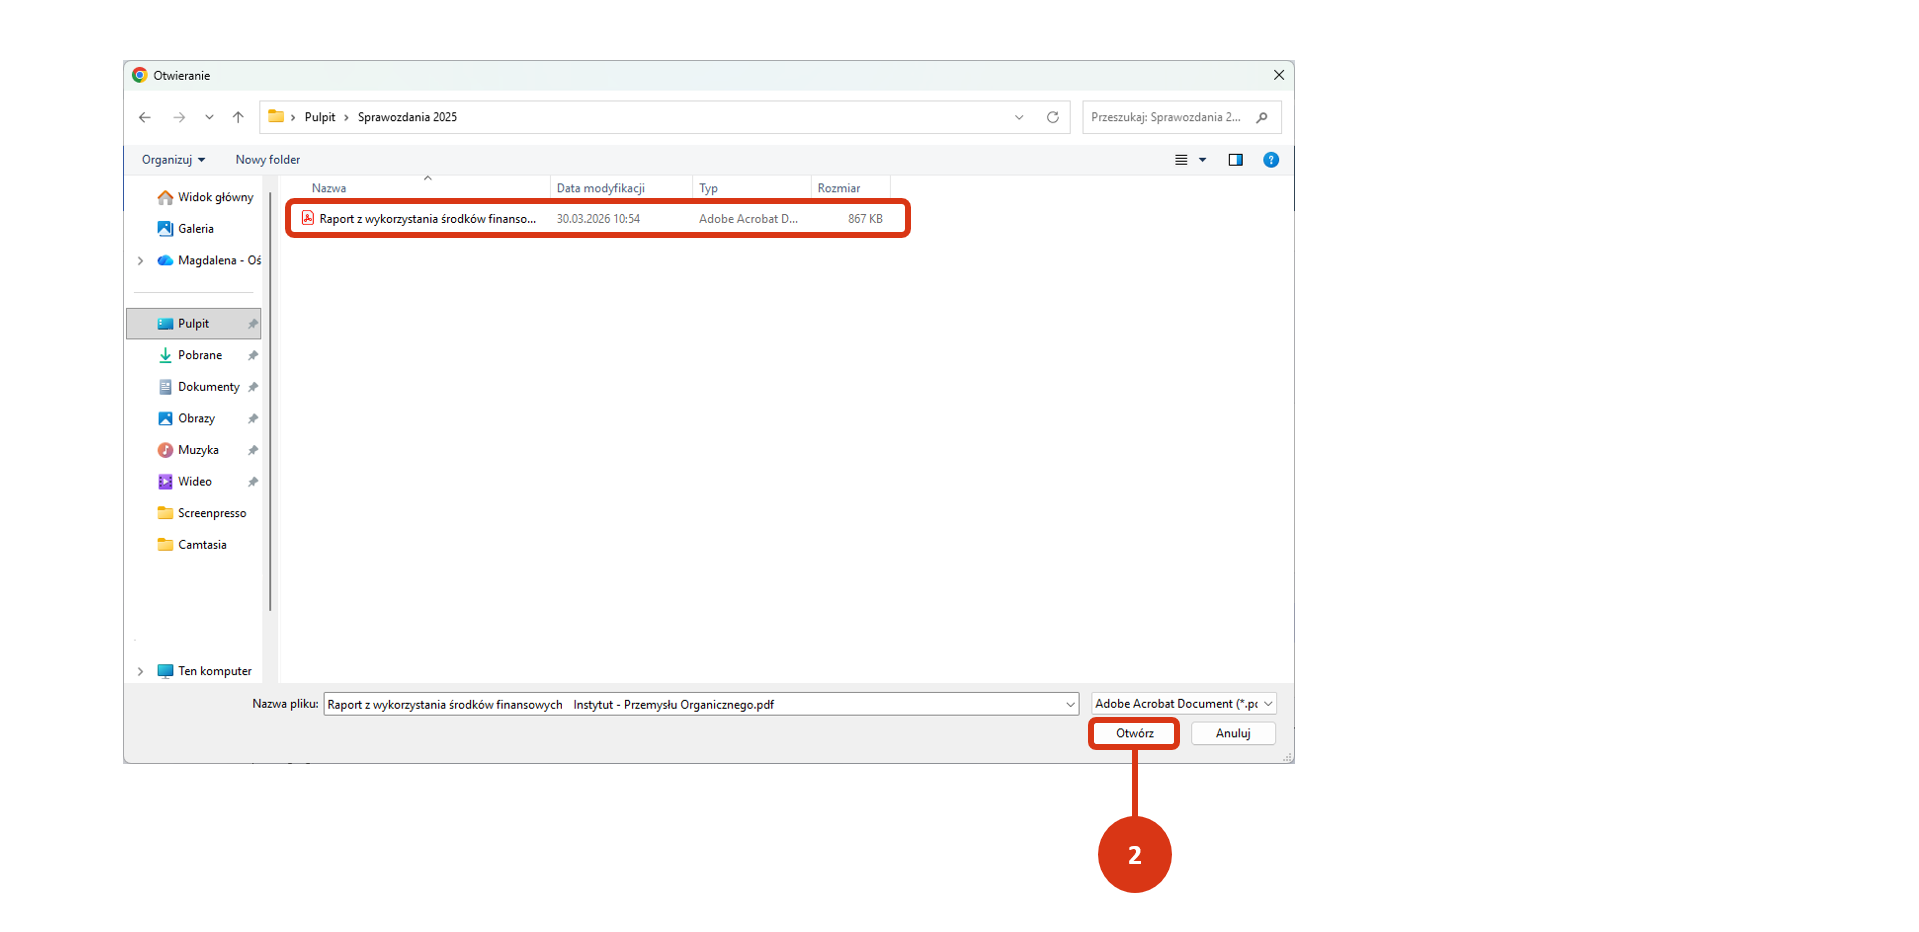Viewport: 1919px width, 932px height.
Task: Expand the Magdalena OneDrive node
Action: click(x=140, y=261)
